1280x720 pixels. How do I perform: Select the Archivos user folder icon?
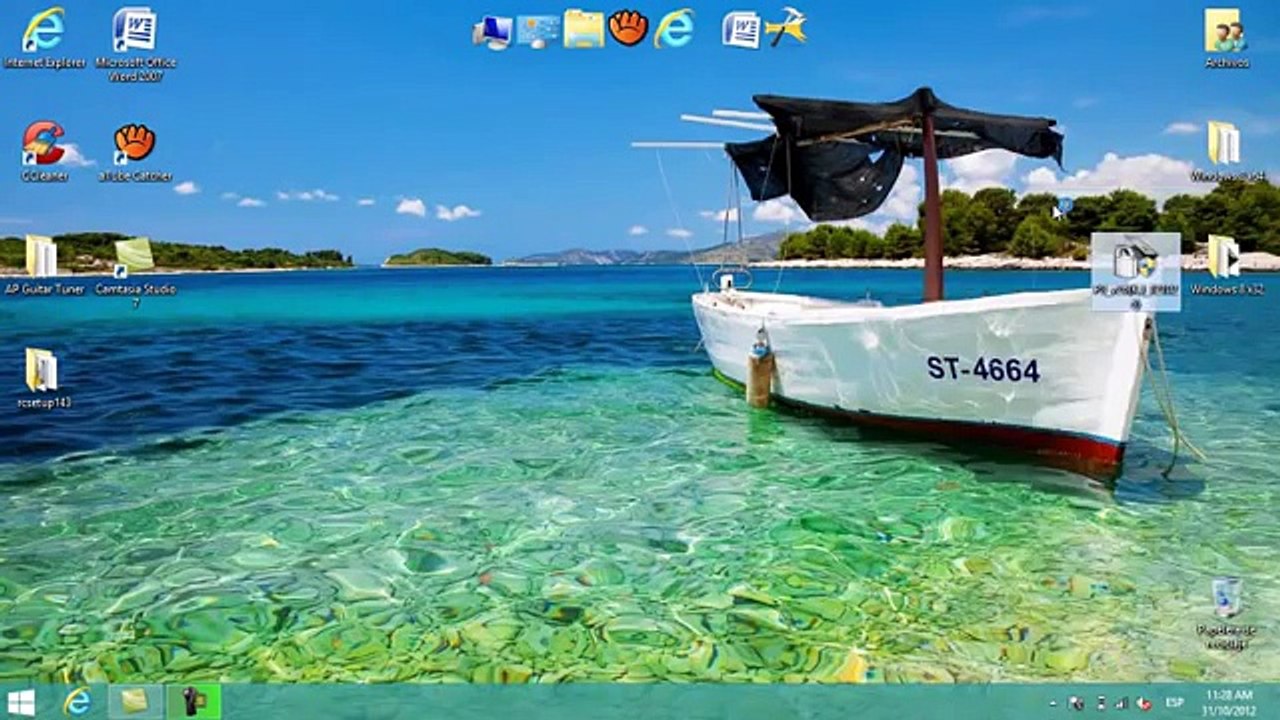1226,38
